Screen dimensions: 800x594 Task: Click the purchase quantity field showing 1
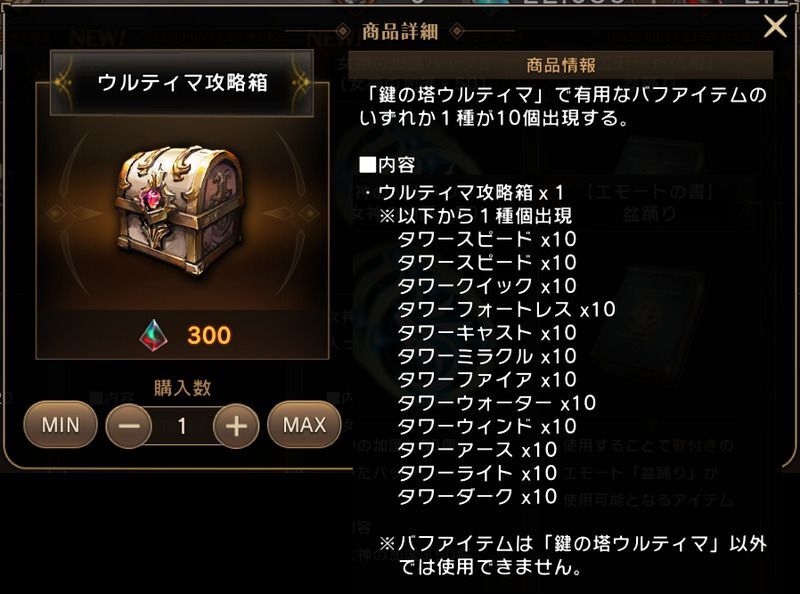[x=182, y=426]
